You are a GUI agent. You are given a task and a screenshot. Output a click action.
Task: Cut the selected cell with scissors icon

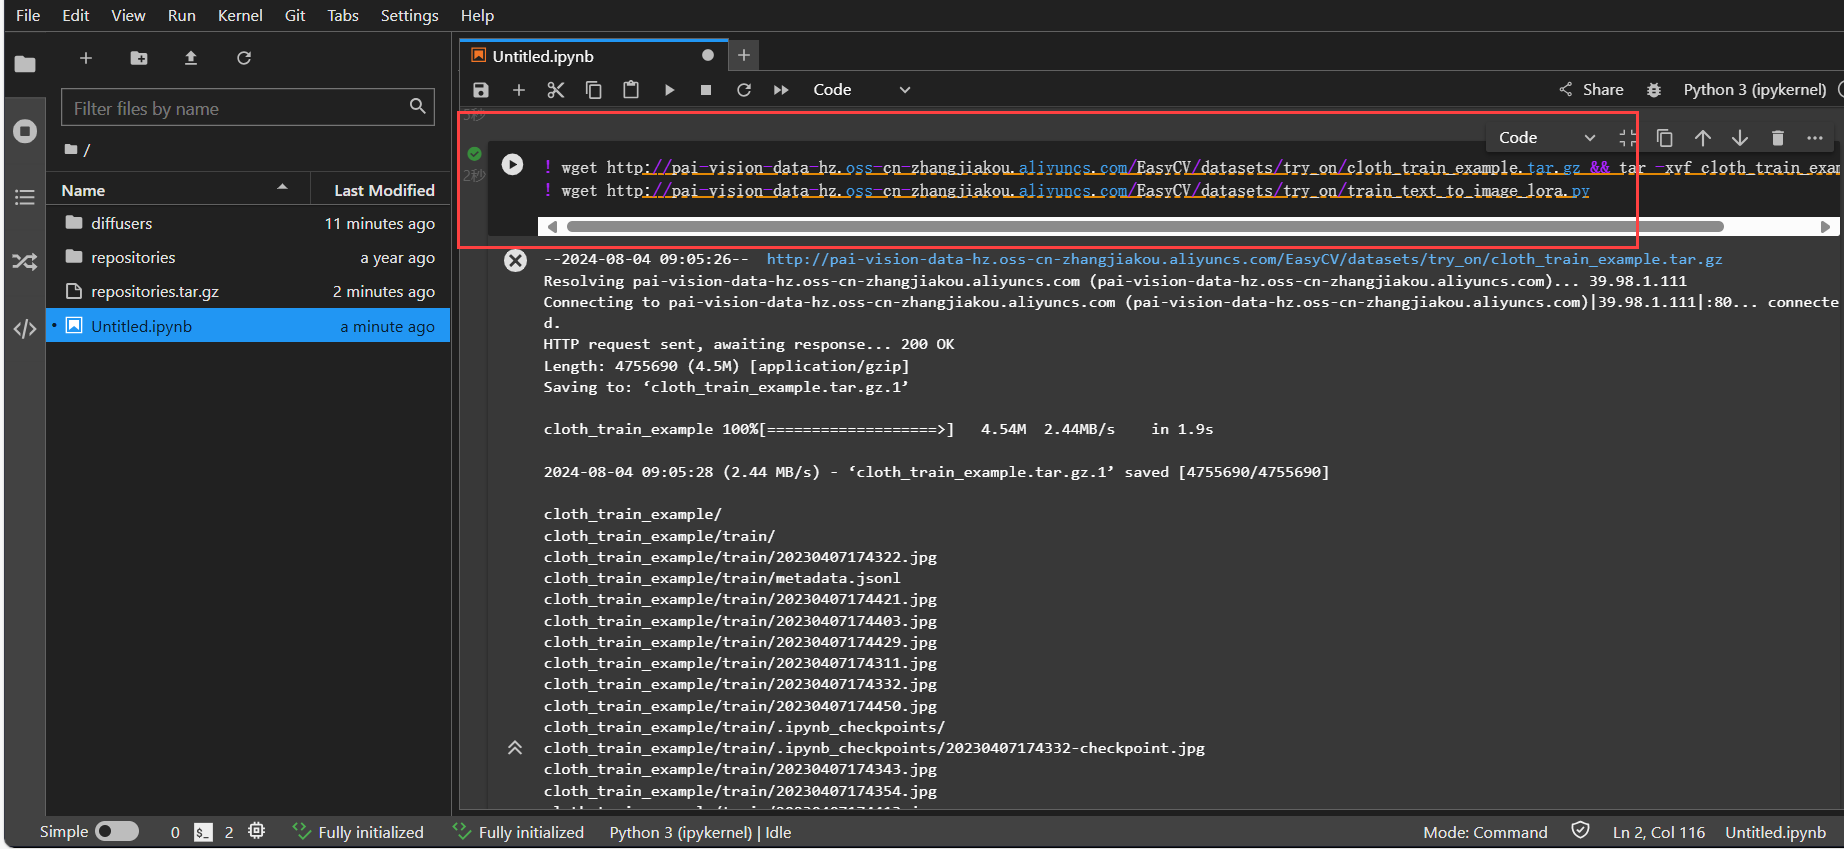coord(556,90)
